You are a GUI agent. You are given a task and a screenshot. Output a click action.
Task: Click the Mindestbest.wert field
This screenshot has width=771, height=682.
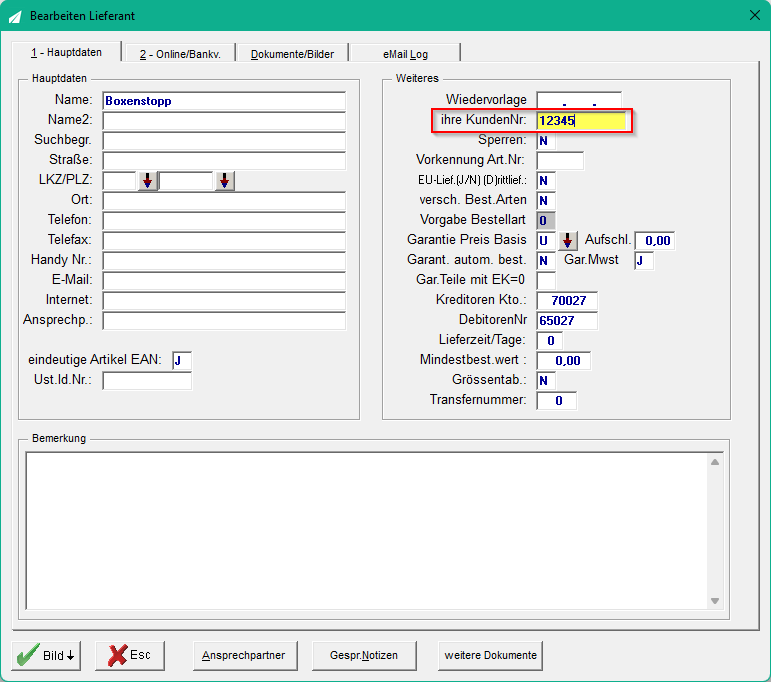click(x=563, y=360)
